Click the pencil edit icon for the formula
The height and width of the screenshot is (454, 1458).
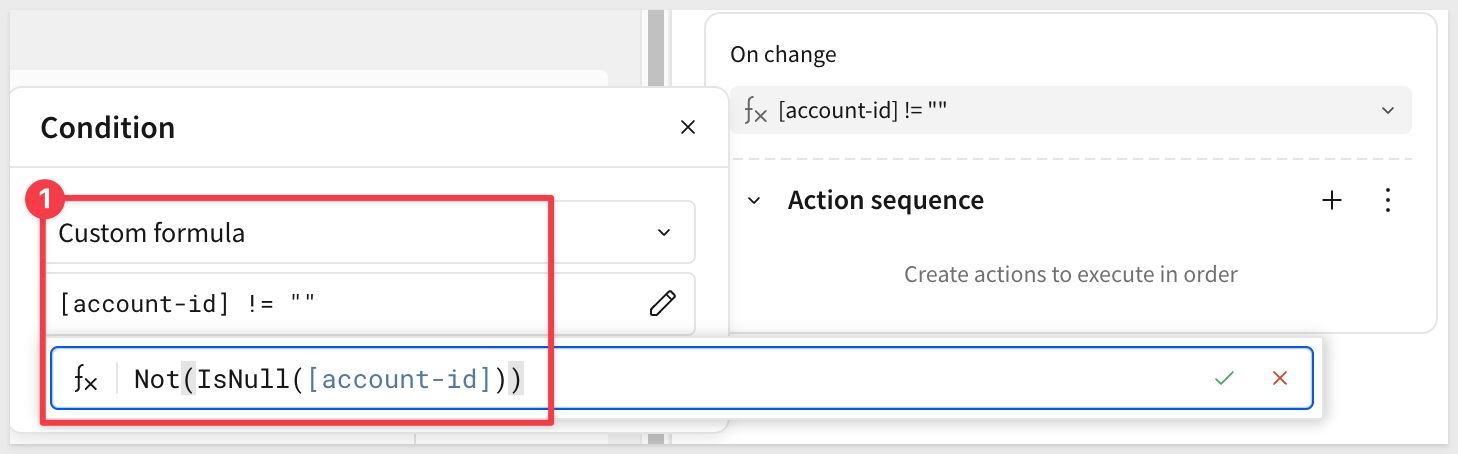point(662,303)
